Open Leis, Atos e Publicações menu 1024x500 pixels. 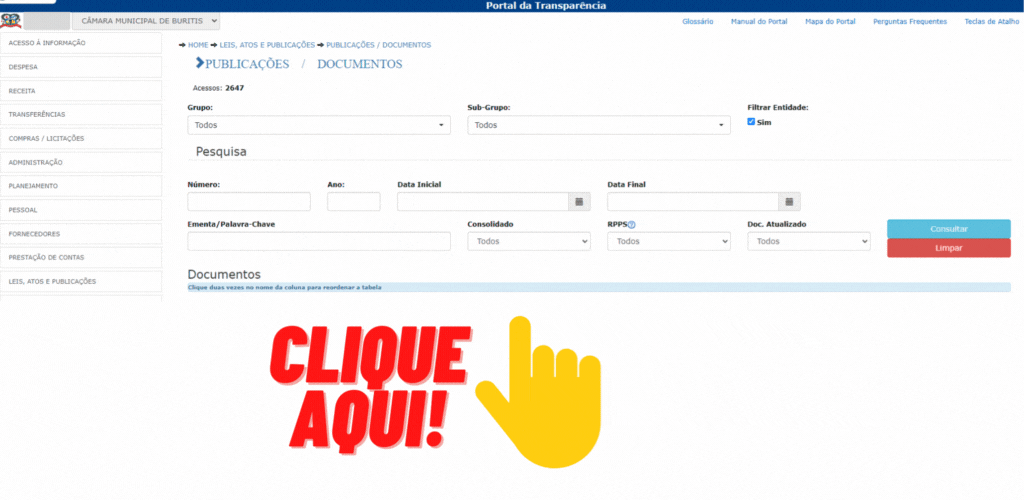coord(80,282)
